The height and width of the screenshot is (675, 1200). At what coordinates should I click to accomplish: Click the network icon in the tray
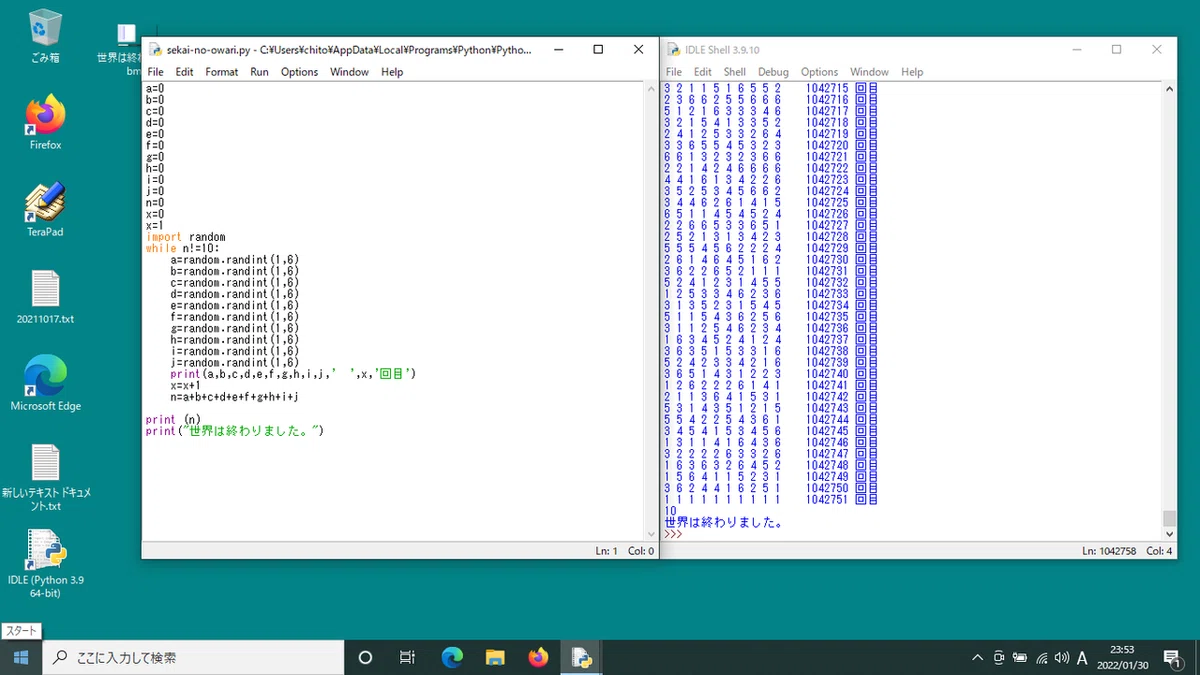pyautogui.click(x=1041, y=658)
